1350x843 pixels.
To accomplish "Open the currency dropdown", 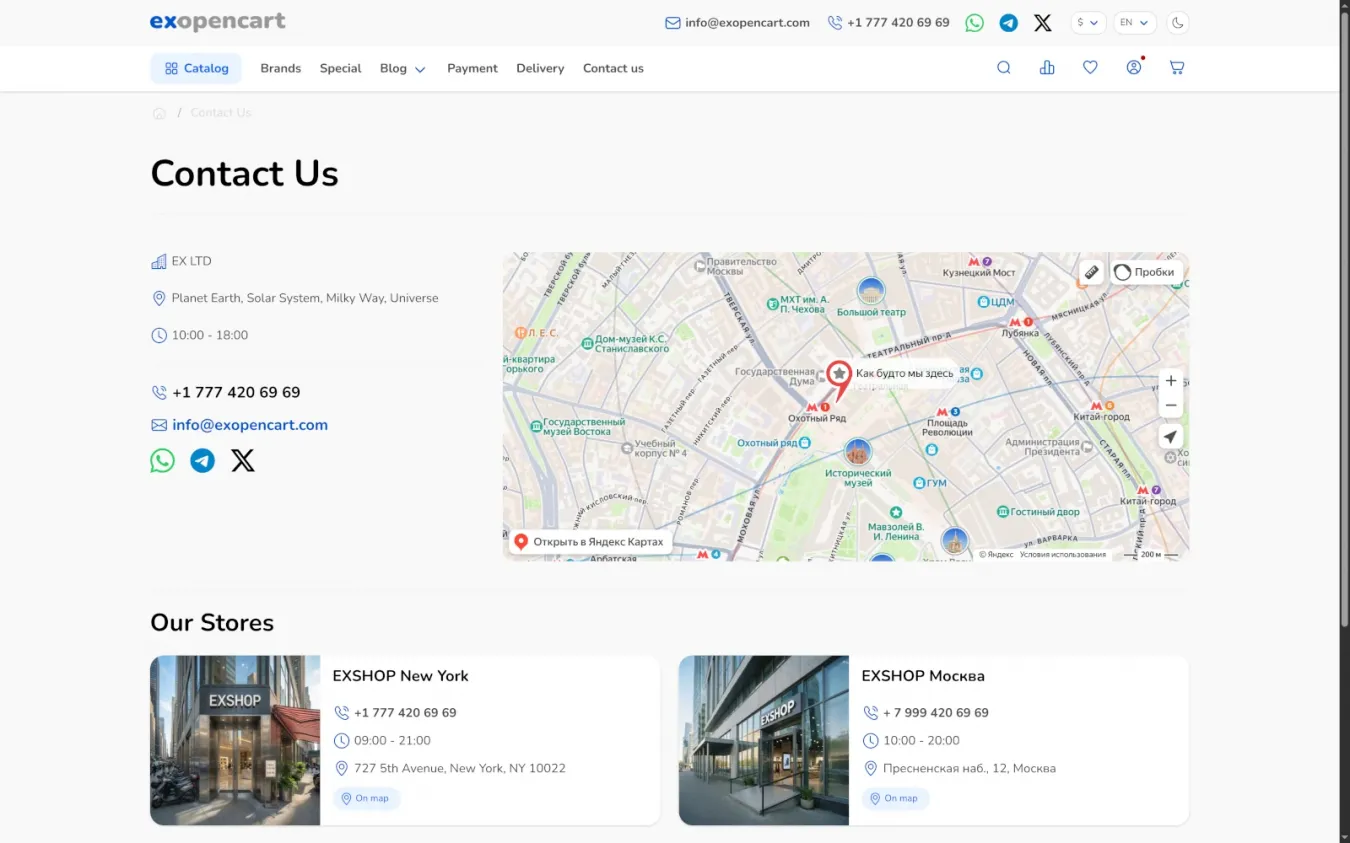I will coord(1087,23).
